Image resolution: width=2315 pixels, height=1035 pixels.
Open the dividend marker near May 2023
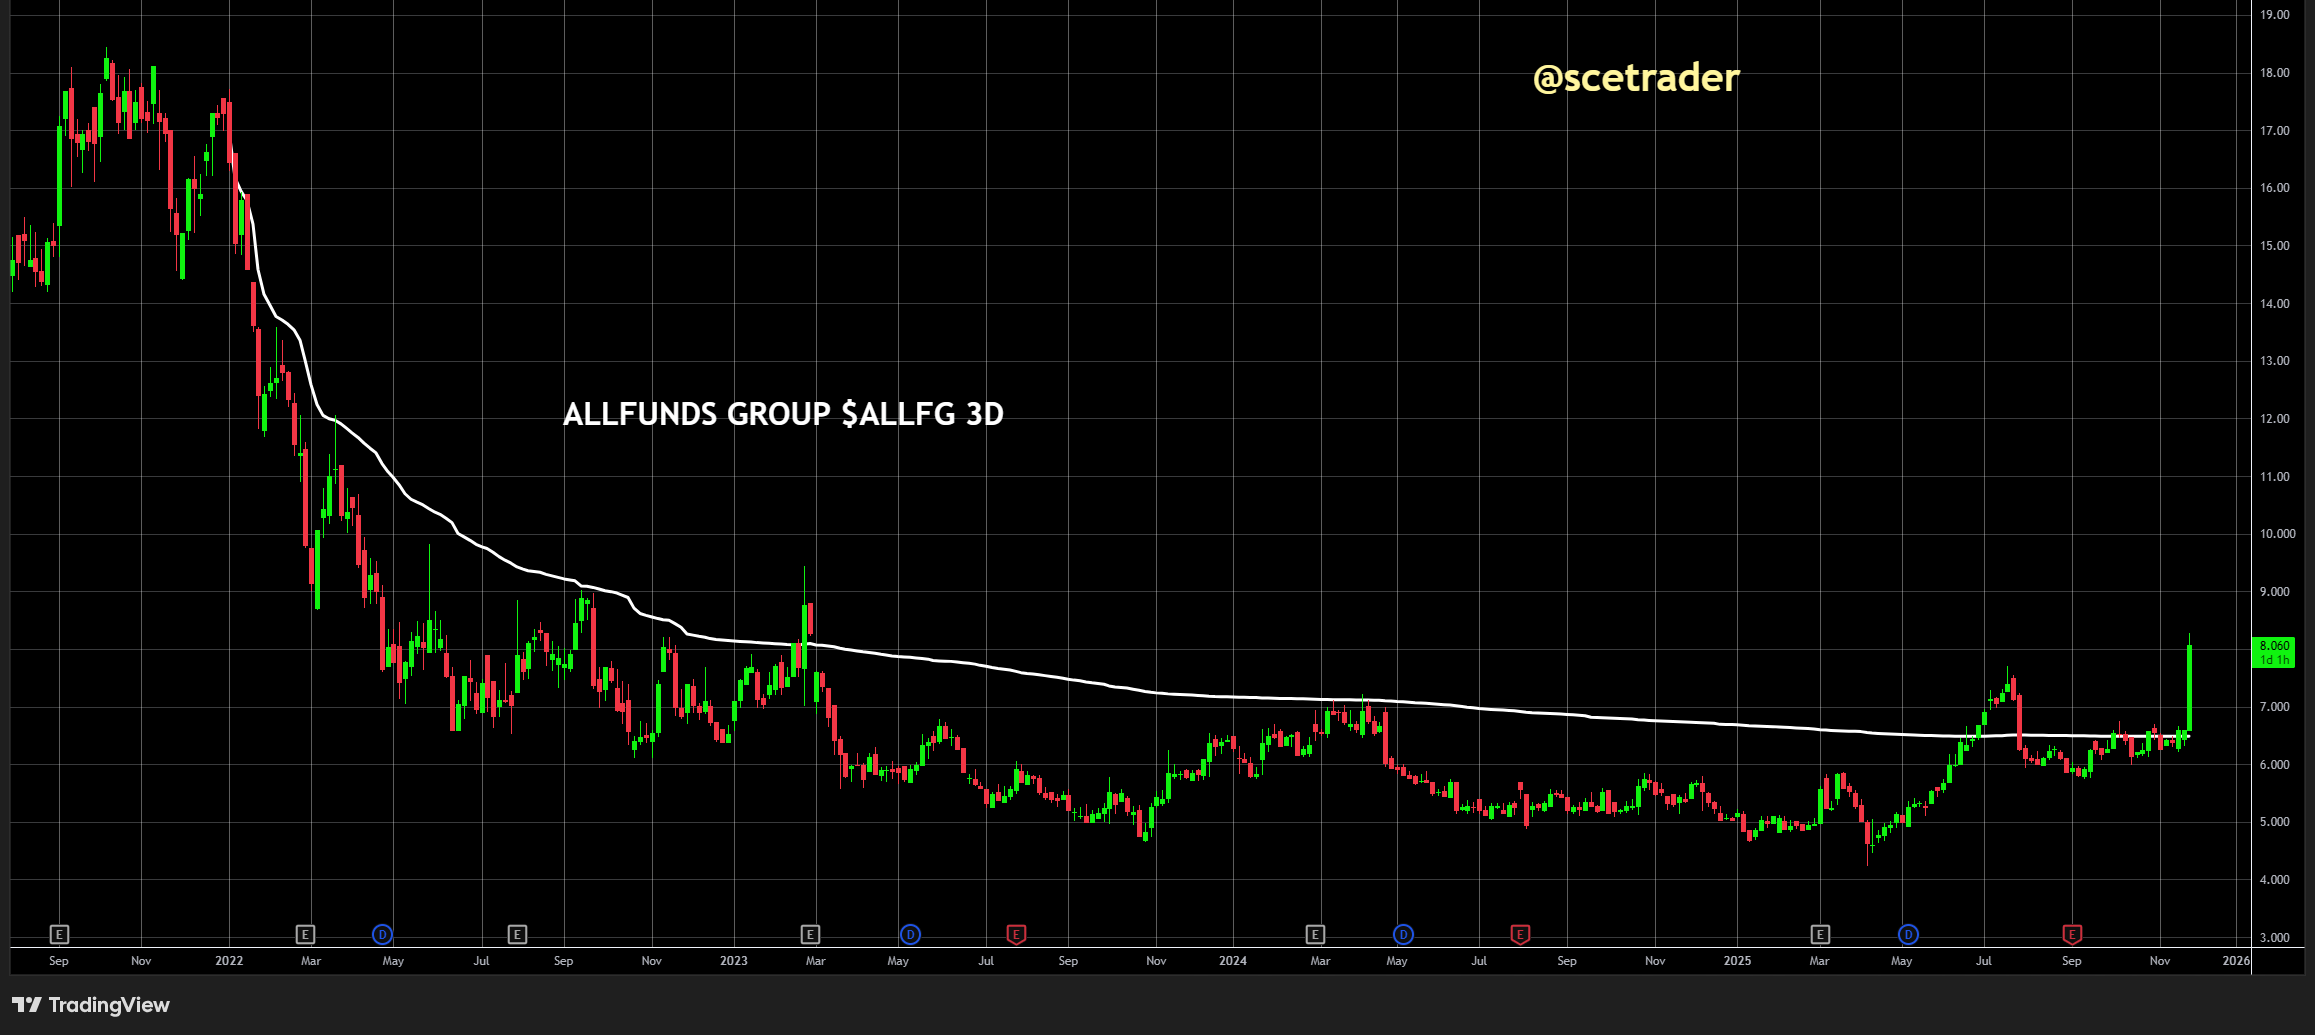910,934
